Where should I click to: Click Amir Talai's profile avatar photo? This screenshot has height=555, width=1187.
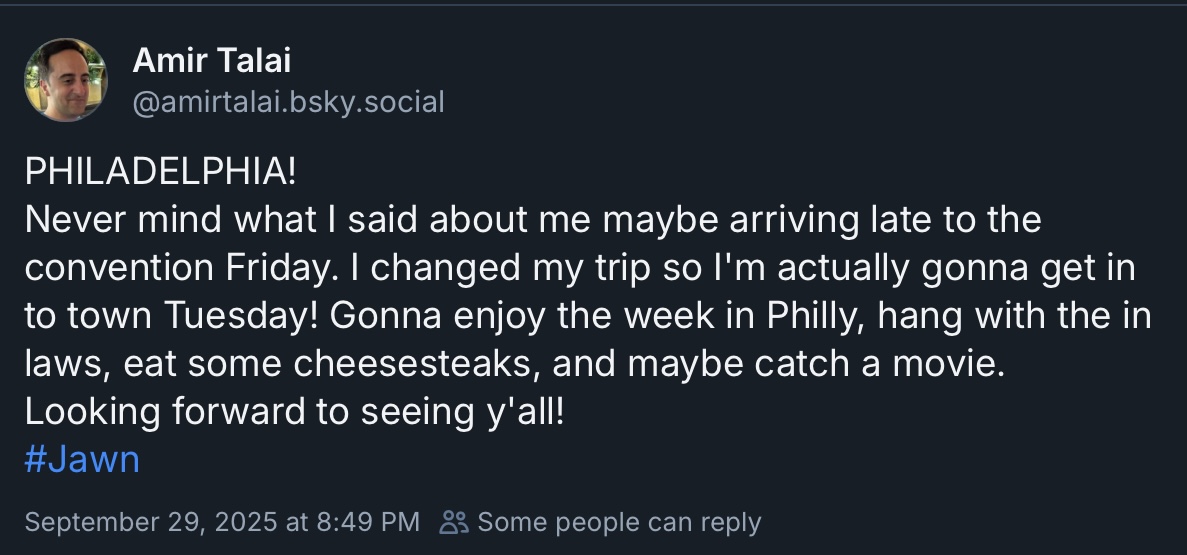(65, 80)
